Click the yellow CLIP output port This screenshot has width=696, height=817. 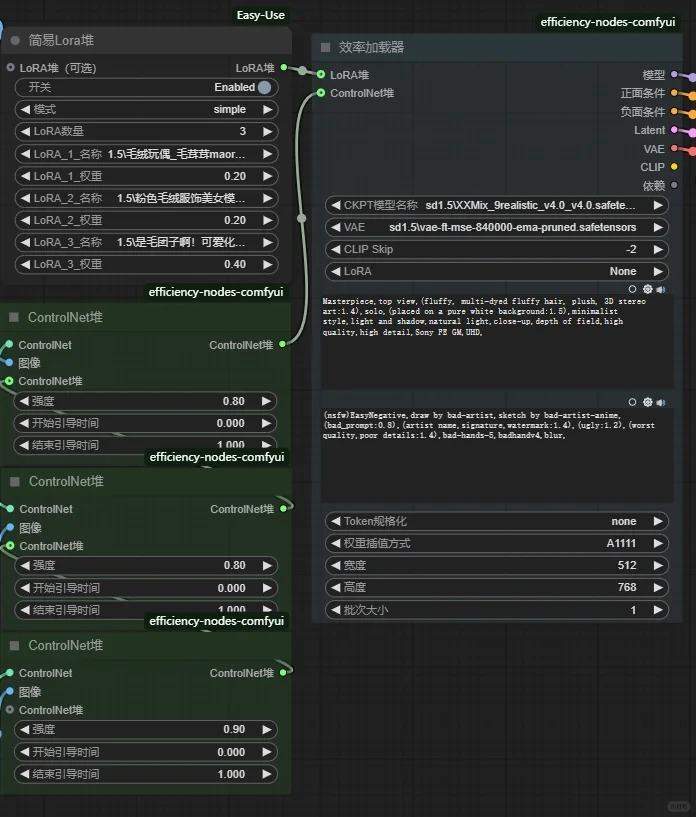tap(674, 167)
